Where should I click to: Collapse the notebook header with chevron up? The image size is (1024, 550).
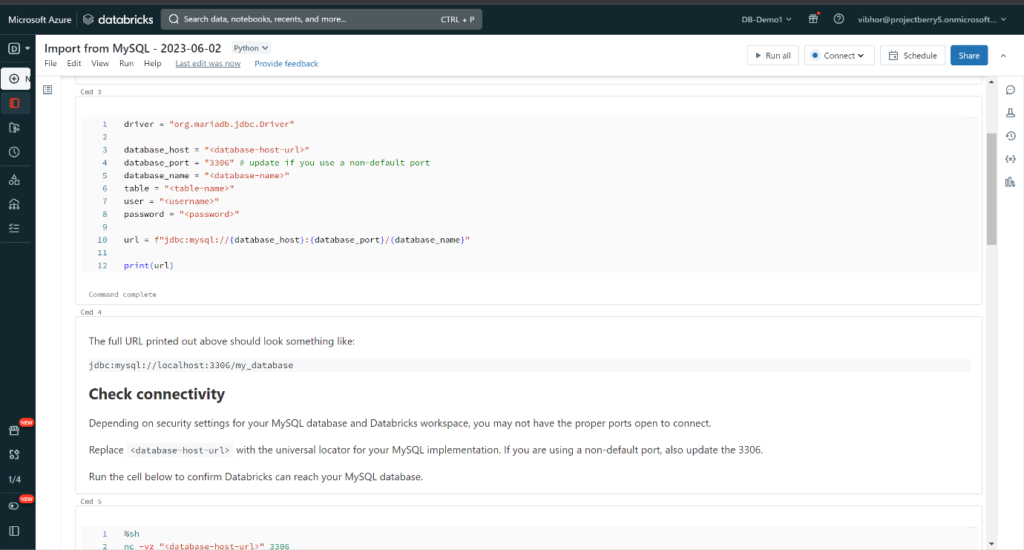pyautogui.click(x=1004, y=56)
